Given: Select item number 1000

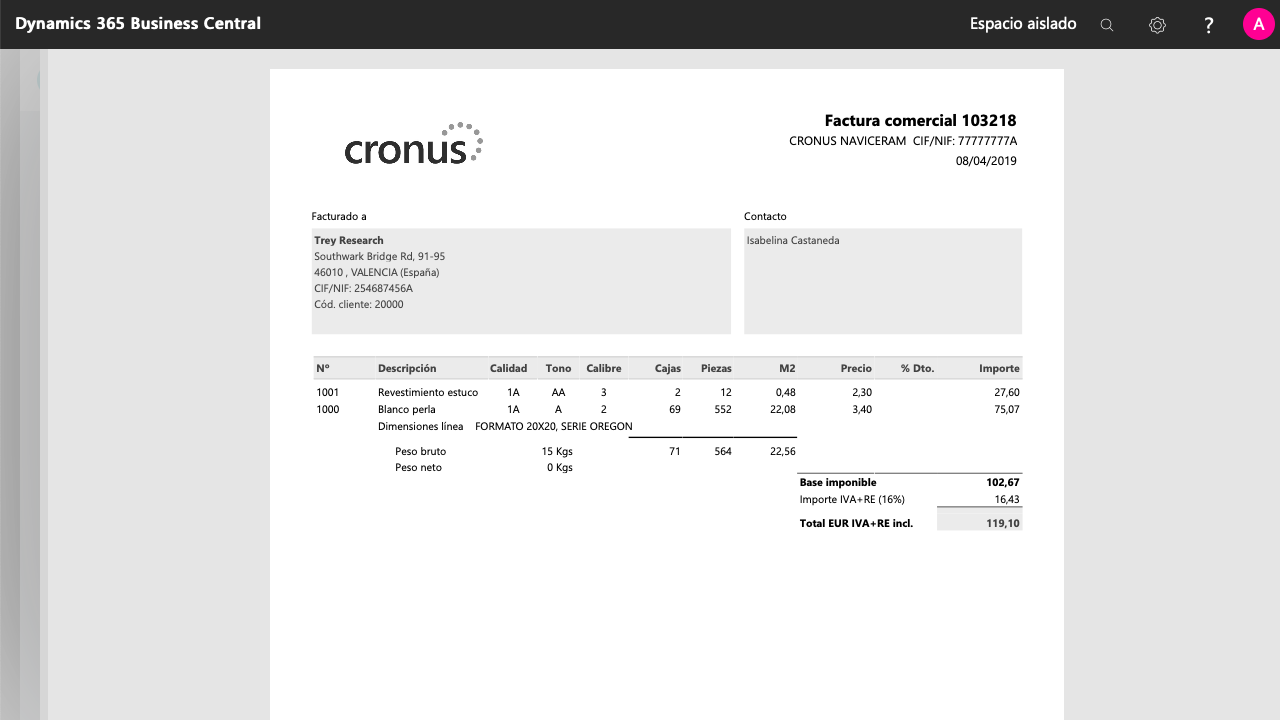Looking at the screenshot, I should pyautogui.click(x=327, y=409).
